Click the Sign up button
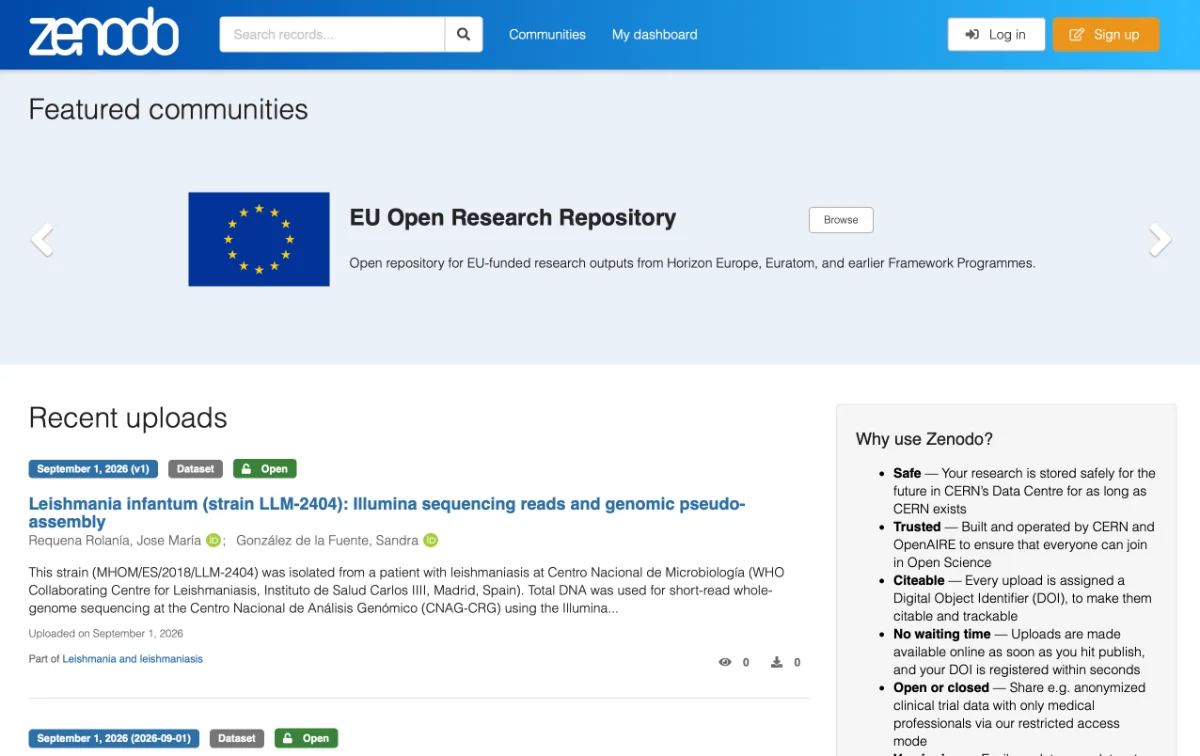The height and width of the screenshot is (756, 1200). (x=1106, y=34)
